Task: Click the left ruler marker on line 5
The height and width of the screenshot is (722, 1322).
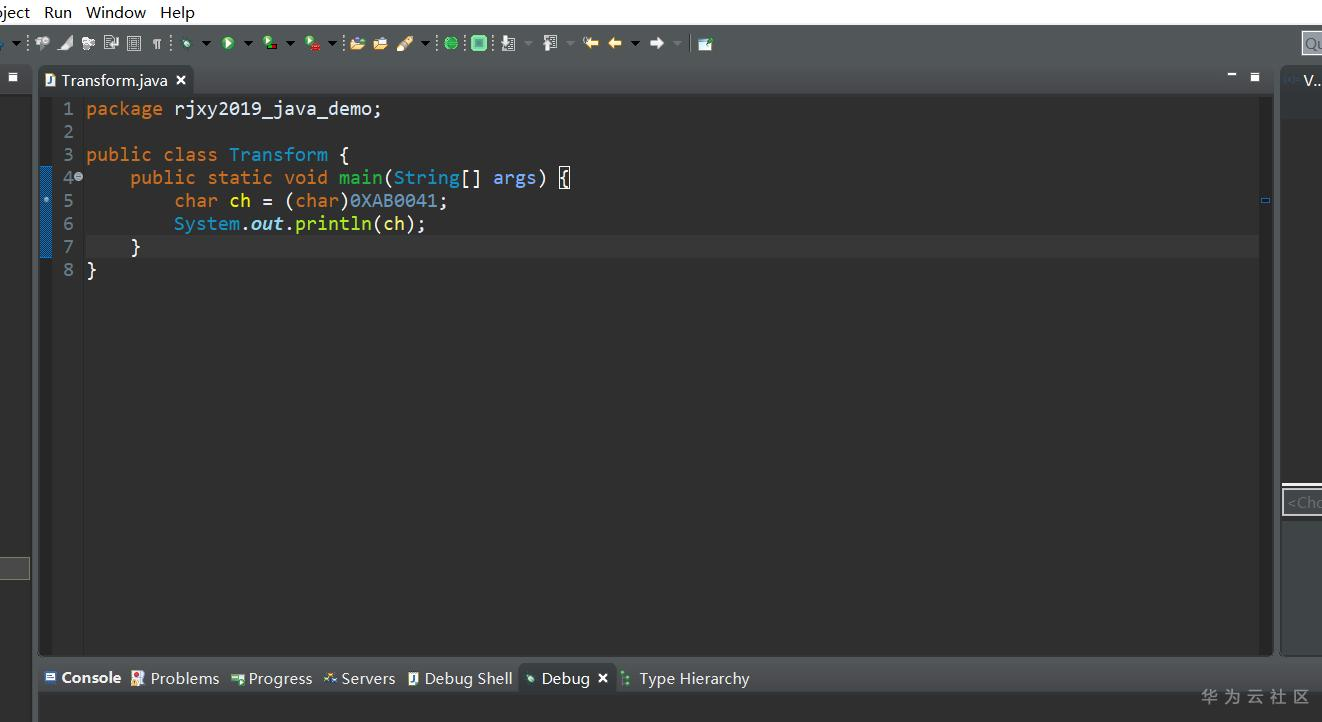Action: (x=45, y=200)
